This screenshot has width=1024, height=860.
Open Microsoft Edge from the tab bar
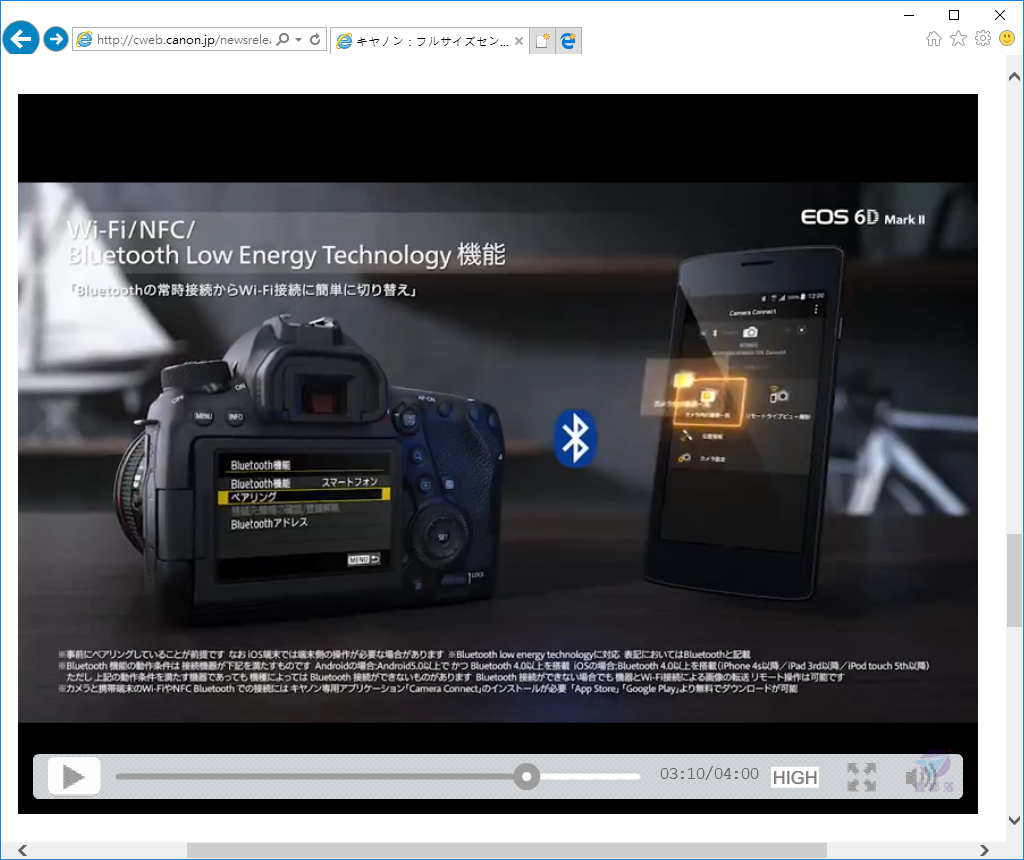(568, 40)
